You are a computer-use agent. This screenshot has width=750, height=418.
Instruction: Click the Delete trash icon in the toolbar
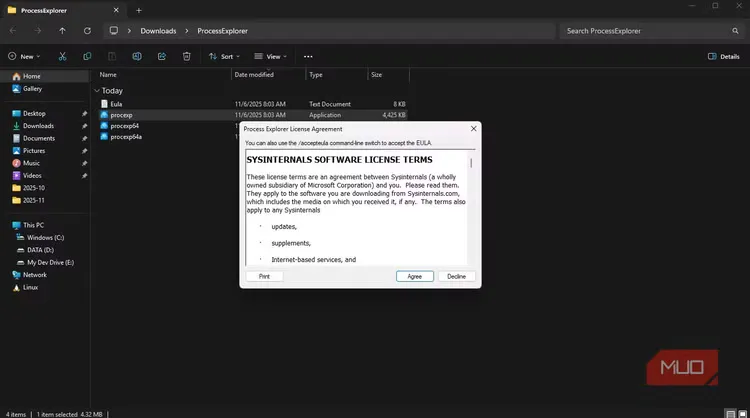187,56
